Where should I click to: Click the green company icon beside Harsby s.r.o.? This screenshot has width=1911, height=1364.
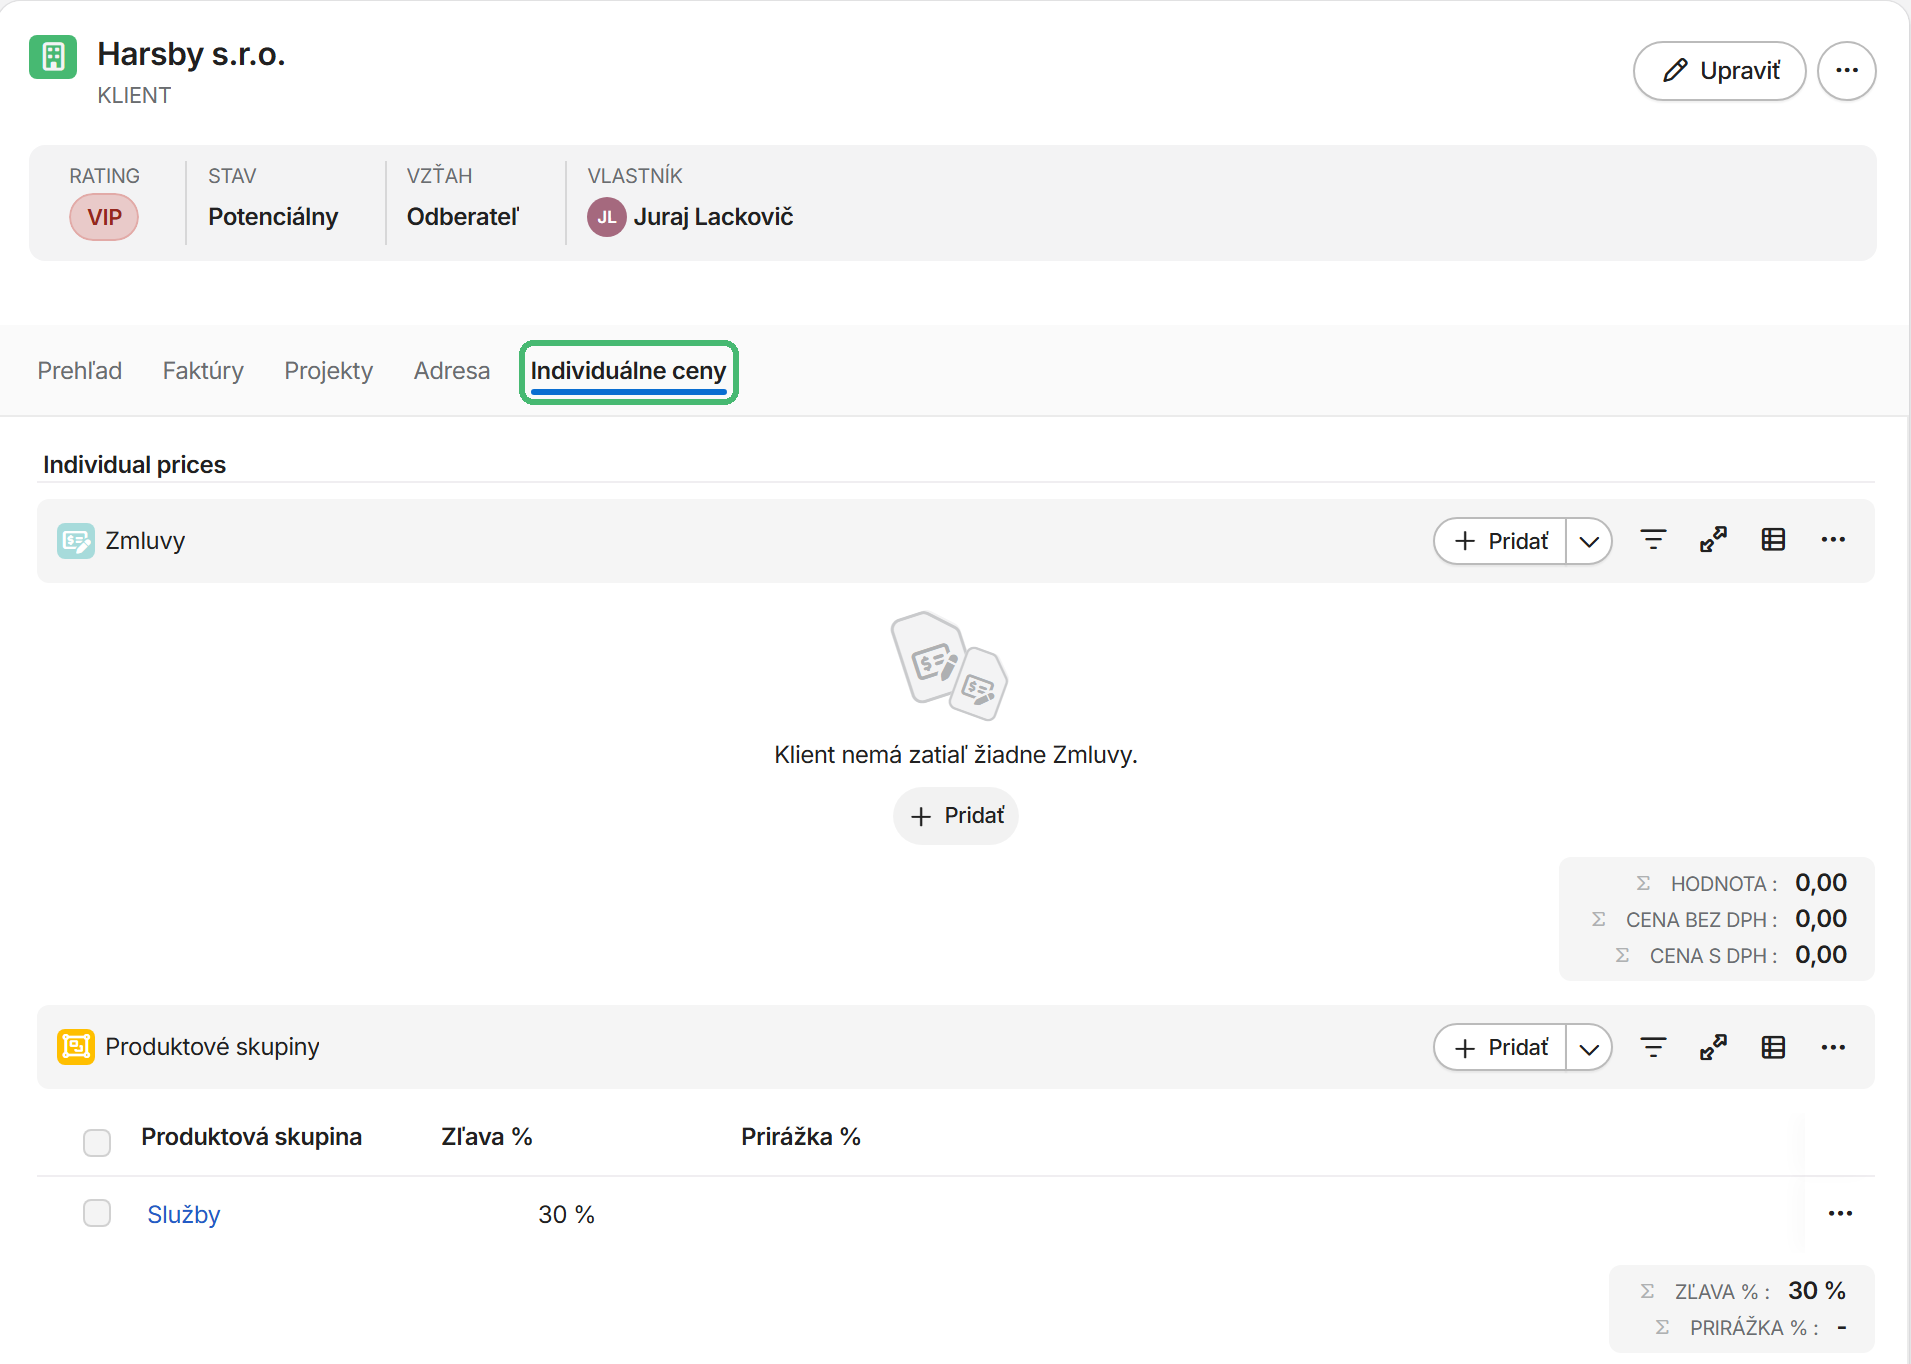tap(53, 56)
